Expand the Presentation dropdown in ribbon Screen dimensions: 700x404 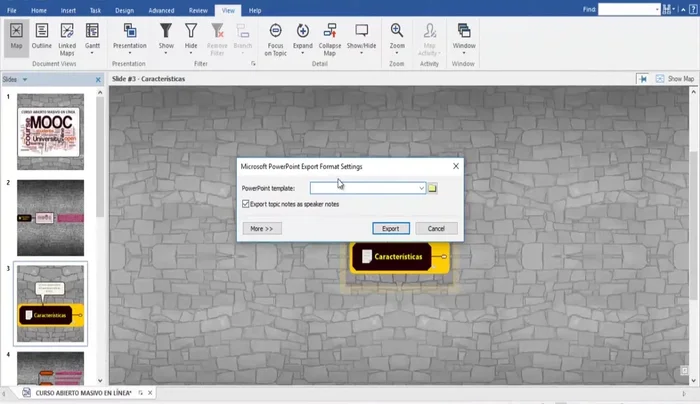click(129, 46)
